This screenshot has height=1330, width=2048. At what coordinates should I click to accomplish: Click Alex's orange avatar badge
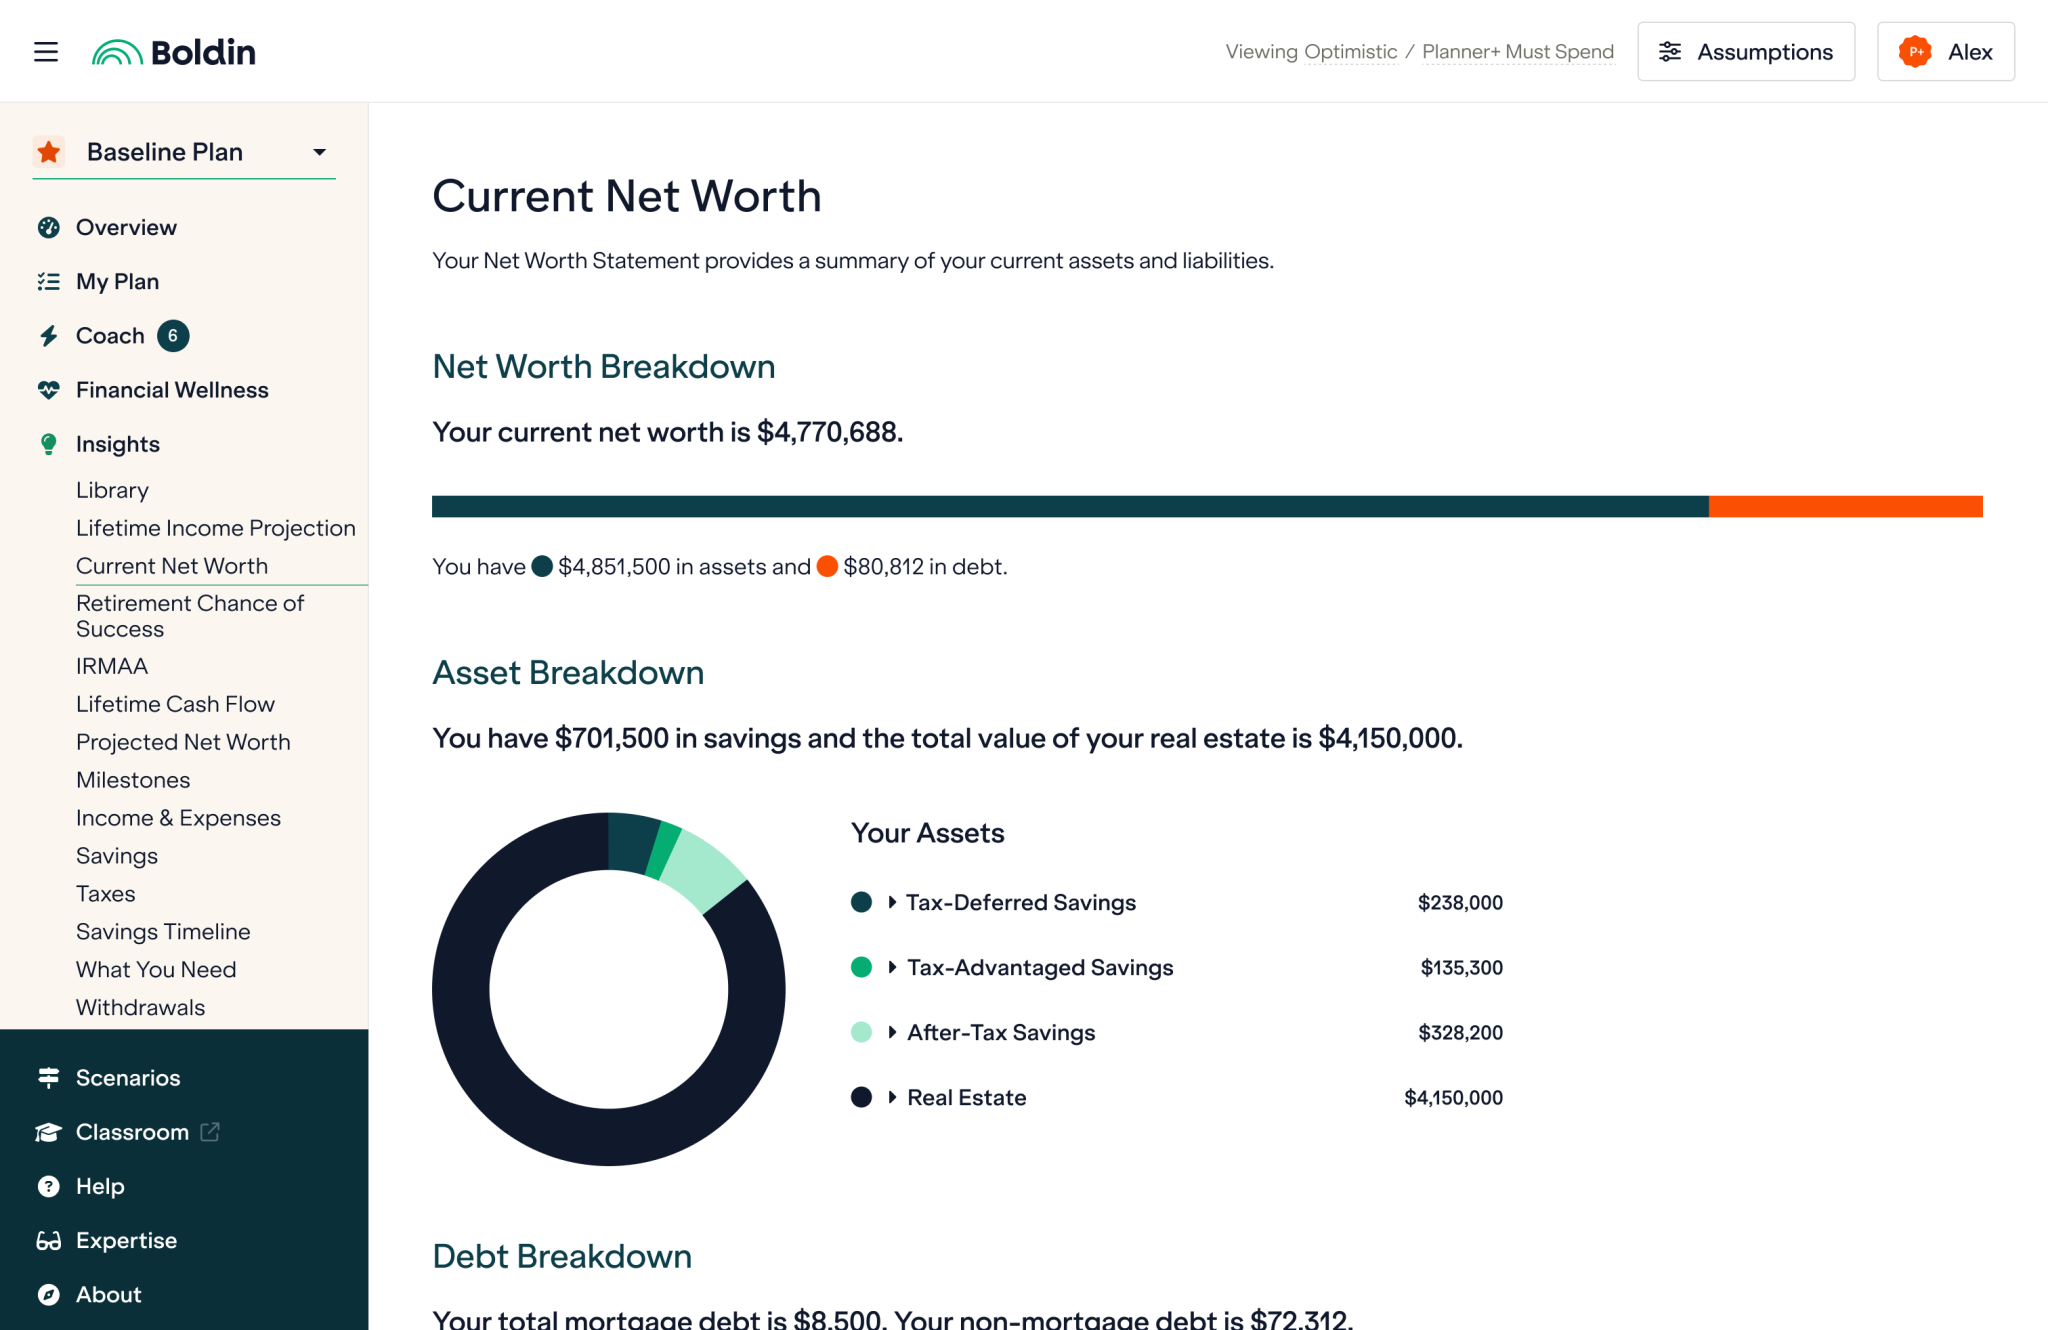(1915, 52)
